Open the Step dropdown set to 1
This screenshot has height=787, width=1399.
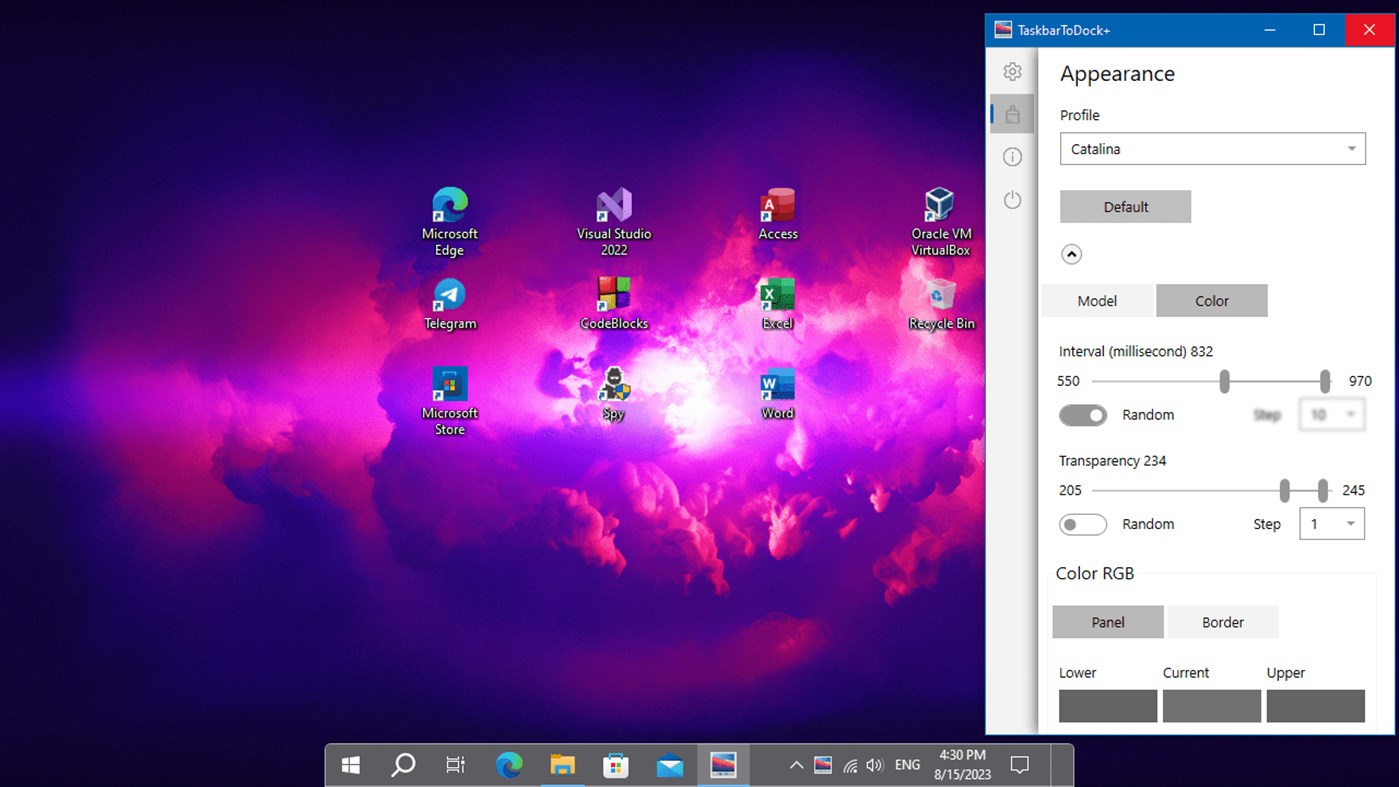coord(1331,523)
